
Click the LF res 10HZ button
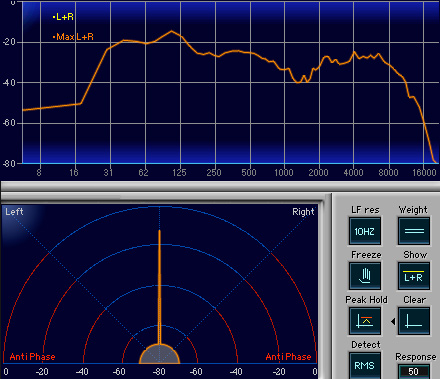[365, 231]
